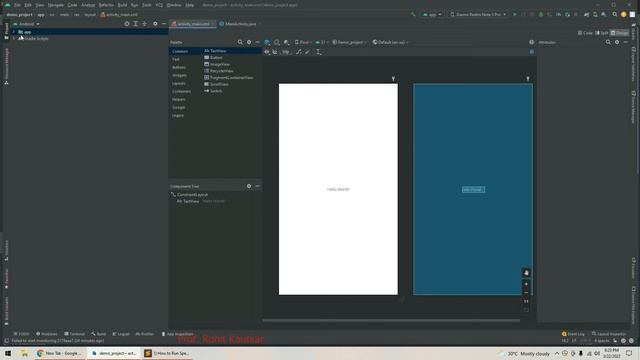
Task: Search the Palette with magnifier icon
Action: coord(240,42)
